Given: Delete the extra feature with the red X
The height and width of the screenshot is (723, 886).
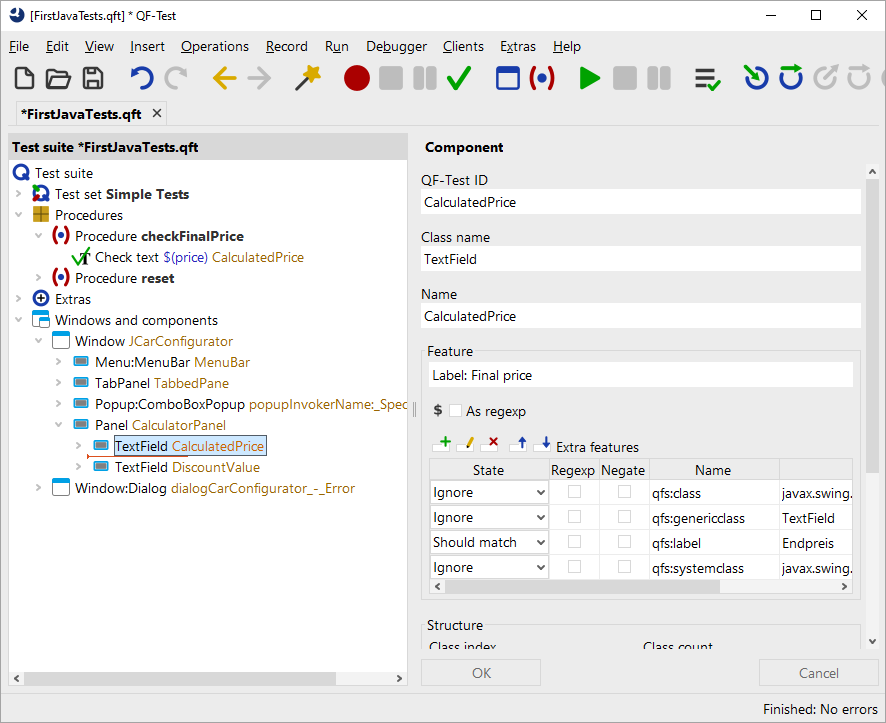Looking at the screenshot, I should pyautogui.click(x=489, y=444).
